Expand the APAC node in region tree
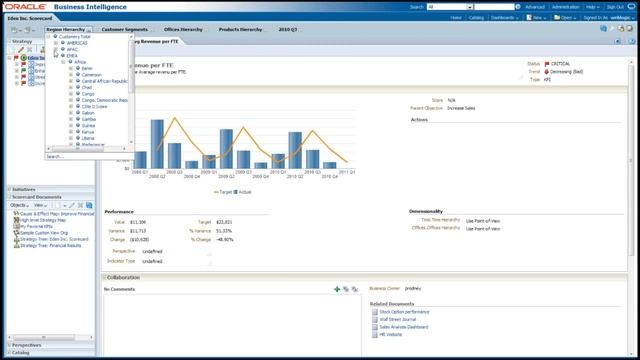This screenshot has width=640, height=360. coord(56,49)
